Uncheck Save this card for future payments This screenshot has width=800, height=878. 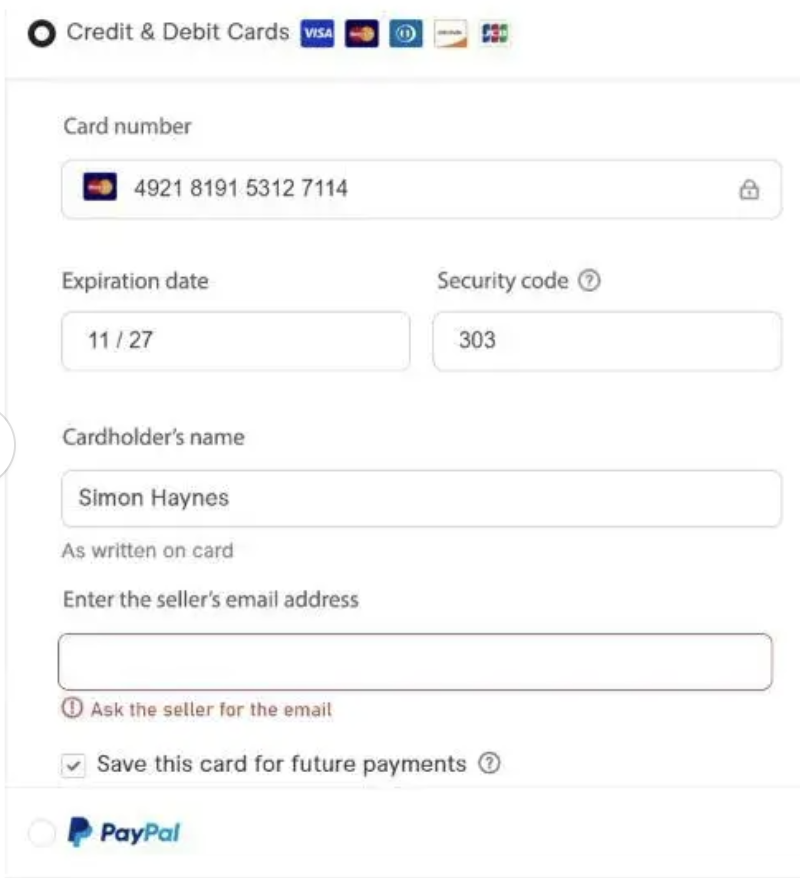[x=73, y=765]
